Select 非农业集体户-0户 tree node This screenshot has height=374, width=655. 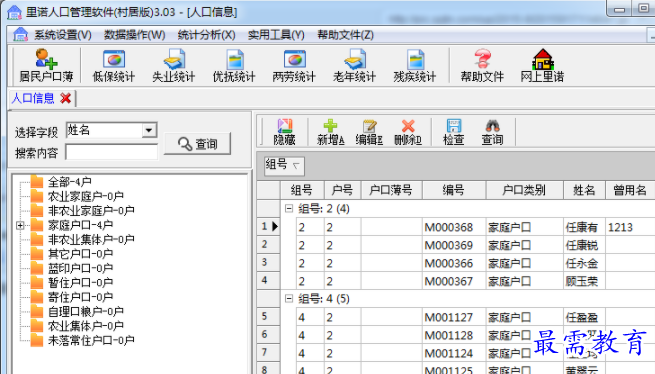pyautogui.click(x=91, y=239)
